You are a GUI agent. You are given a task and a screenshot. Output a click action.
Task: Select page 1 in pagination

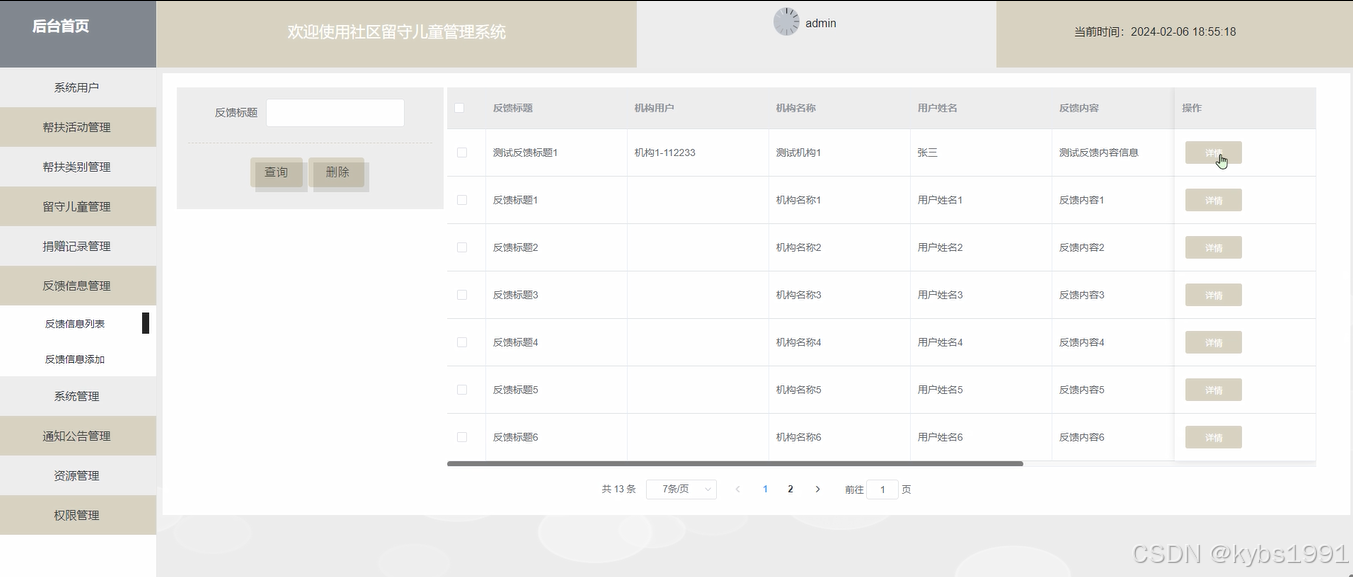(x=765, y=489)
